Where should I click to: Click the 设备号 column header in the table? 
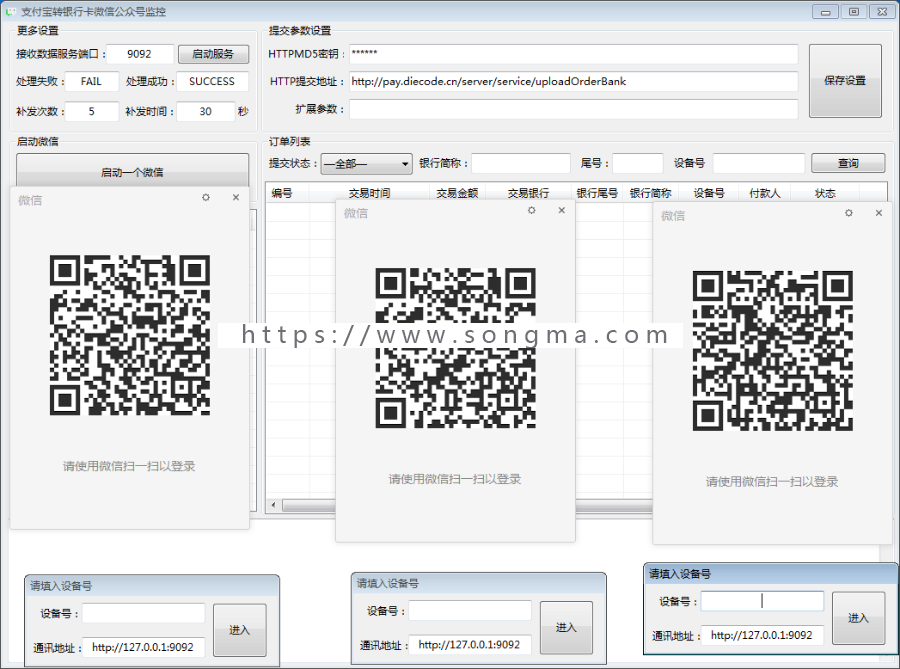pos(709,193)
